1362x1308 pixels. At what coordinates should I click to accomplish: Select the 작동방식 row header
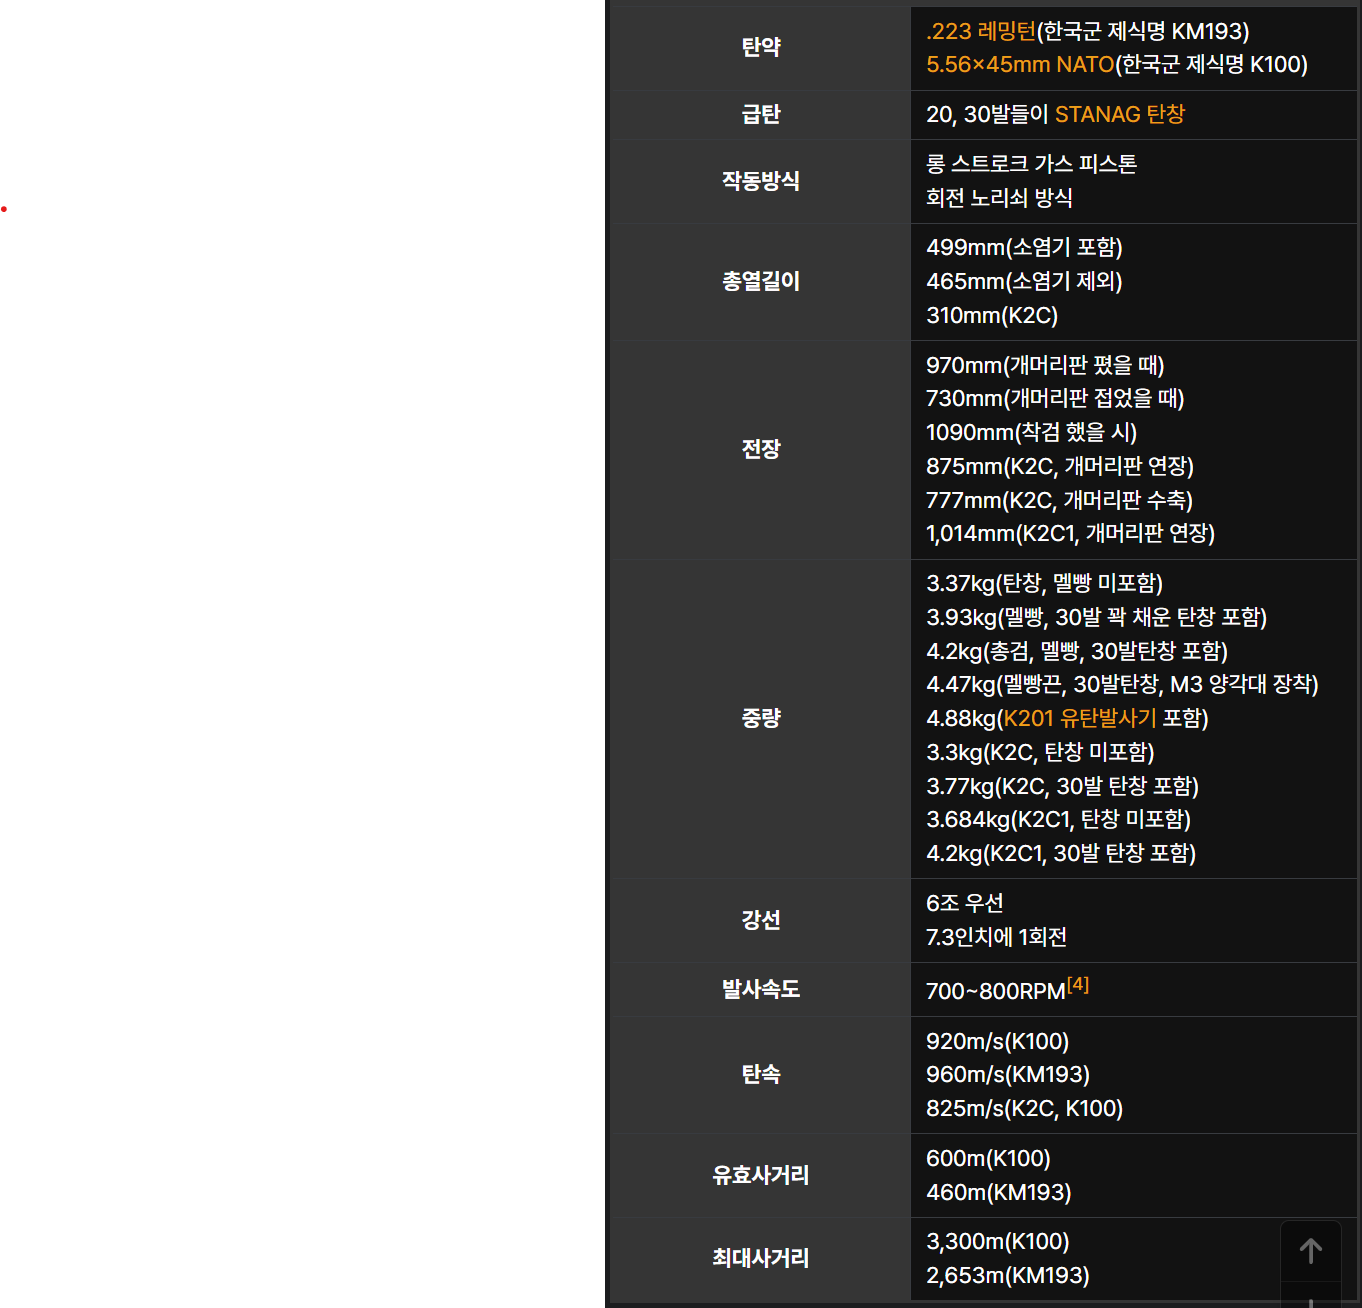point(761,181)
